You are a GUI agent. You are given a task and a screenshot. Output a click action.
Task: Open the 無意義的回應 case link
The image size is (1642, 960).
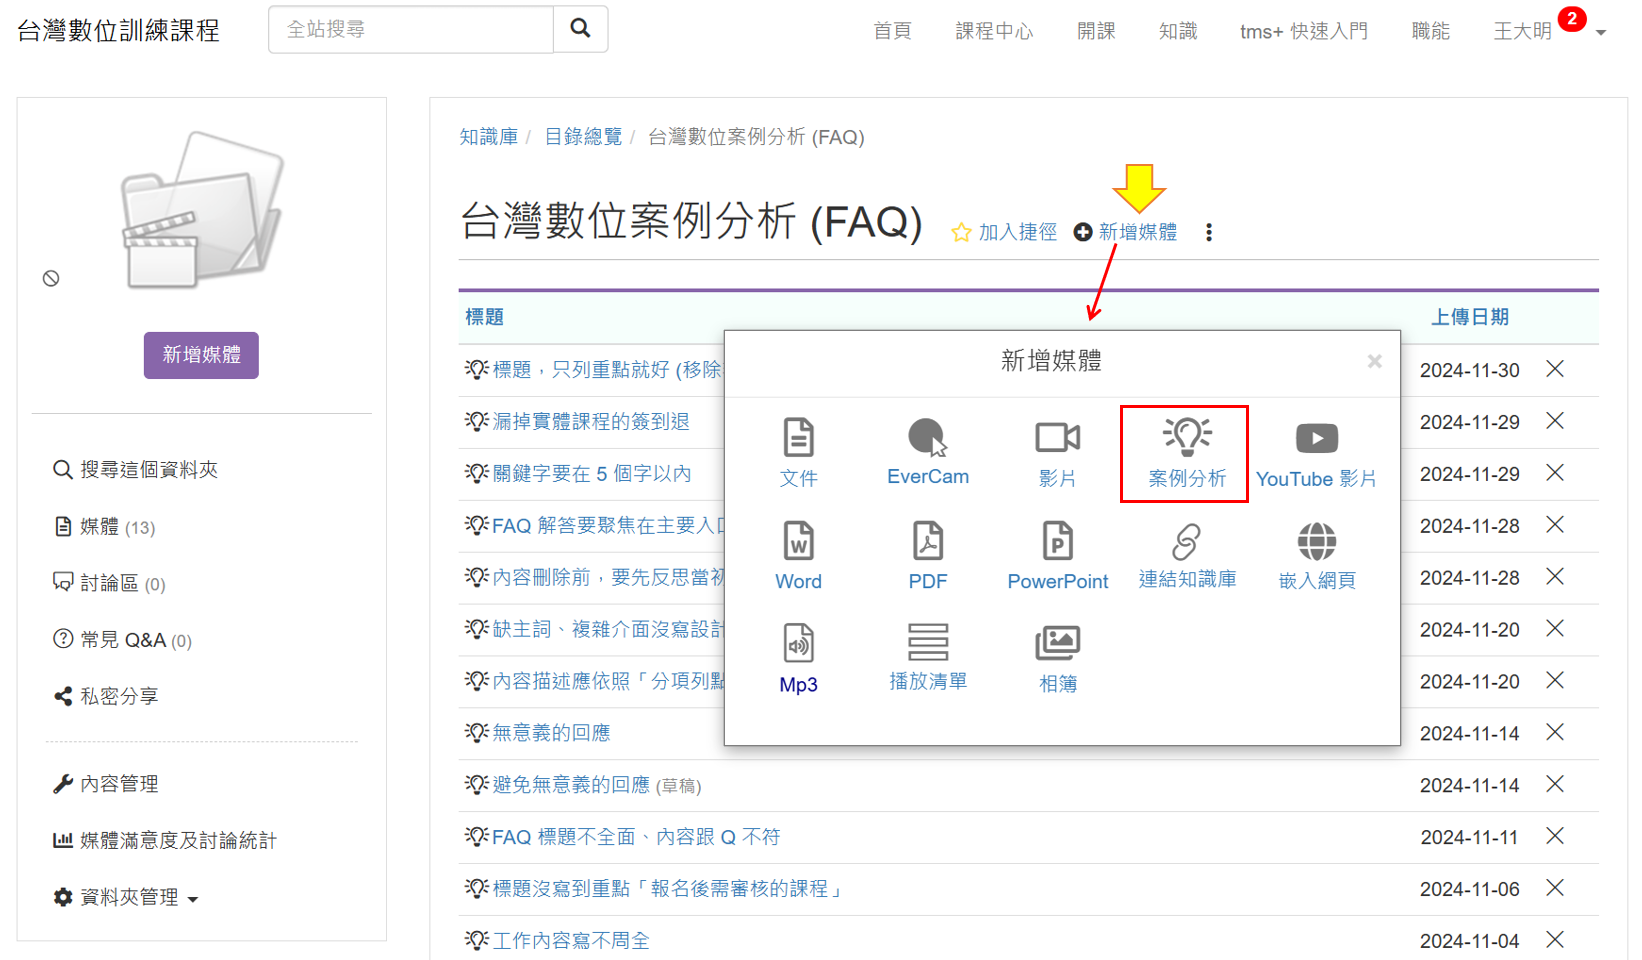pyautogui.click(x=550, y=733)
